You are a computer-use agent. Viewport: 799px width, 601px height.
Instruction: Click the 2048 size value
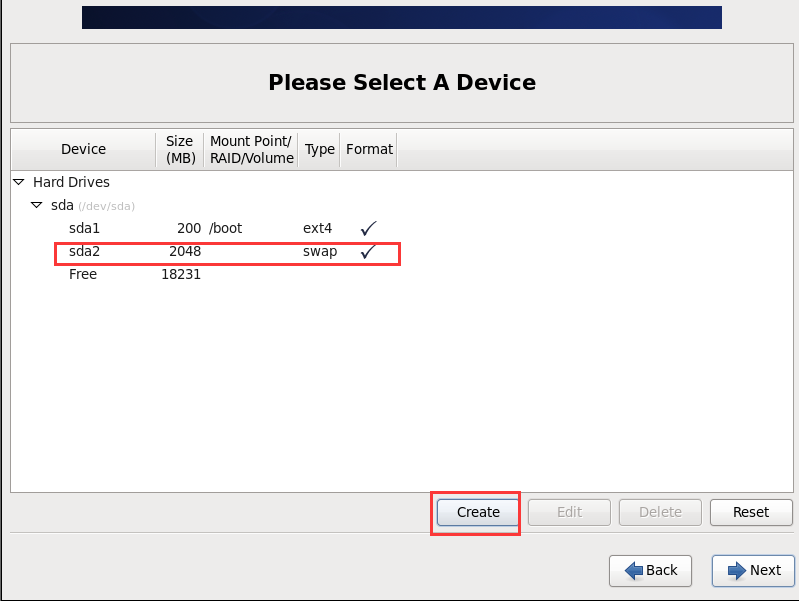[185, 251]
